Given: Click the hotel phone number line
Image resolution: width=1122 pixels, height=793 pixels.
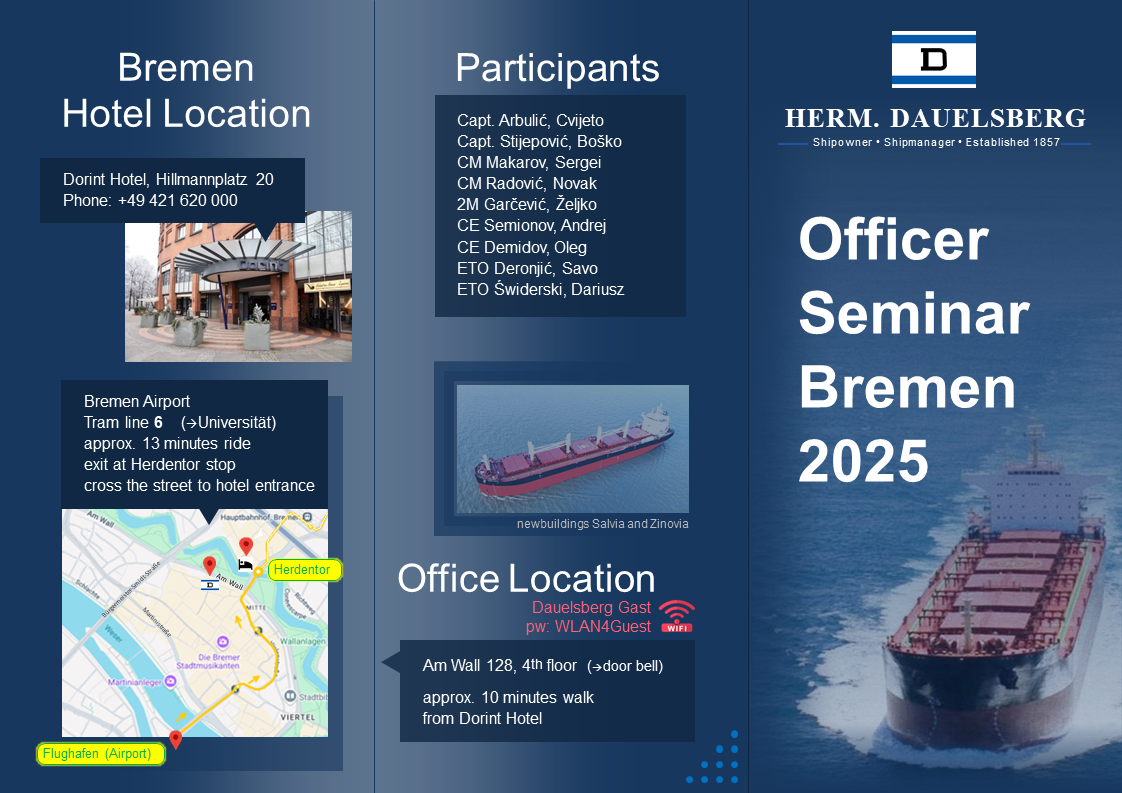Looking at the screenshot, I should coord(150,200).
